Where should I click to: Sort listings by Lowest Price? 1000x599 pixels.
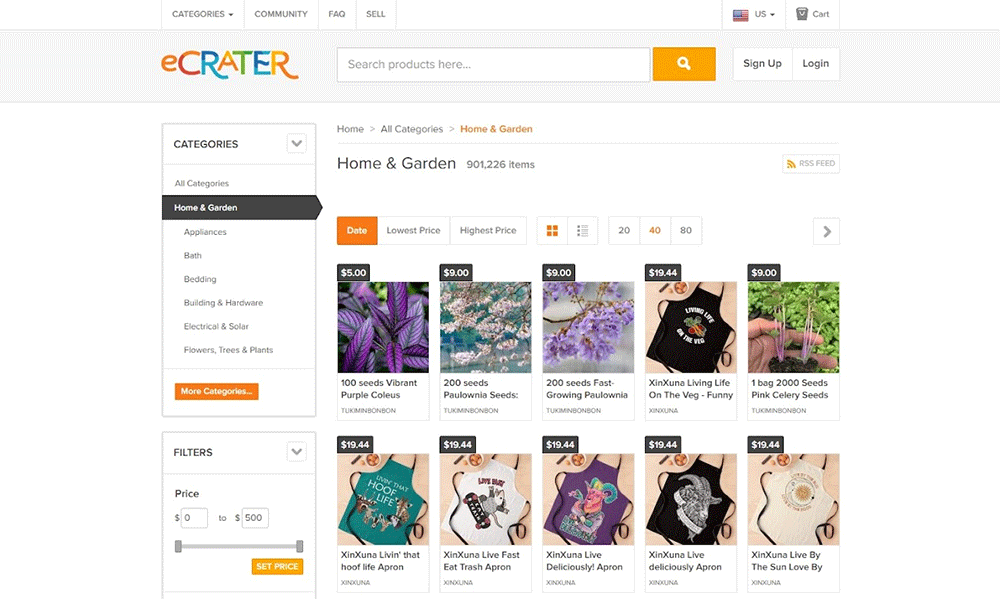[x=413, y=231]
